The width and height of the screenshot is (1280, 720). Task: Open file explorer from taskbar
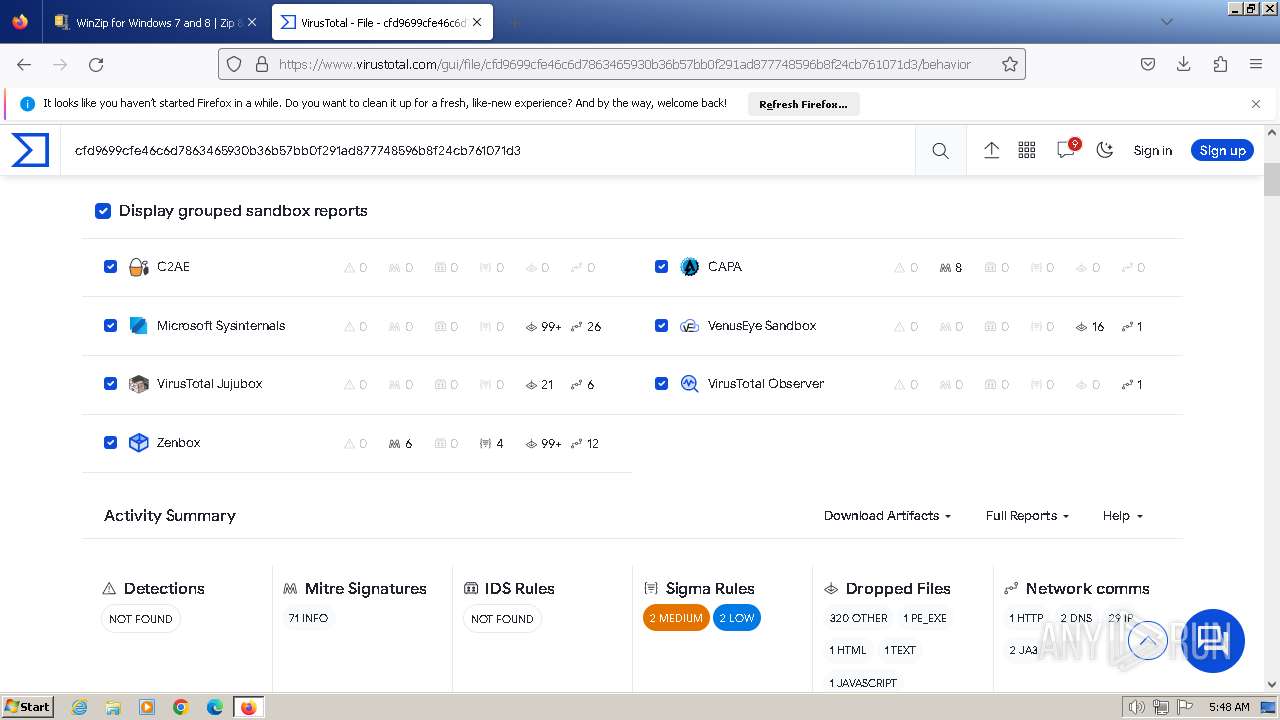tap(113, 707)
